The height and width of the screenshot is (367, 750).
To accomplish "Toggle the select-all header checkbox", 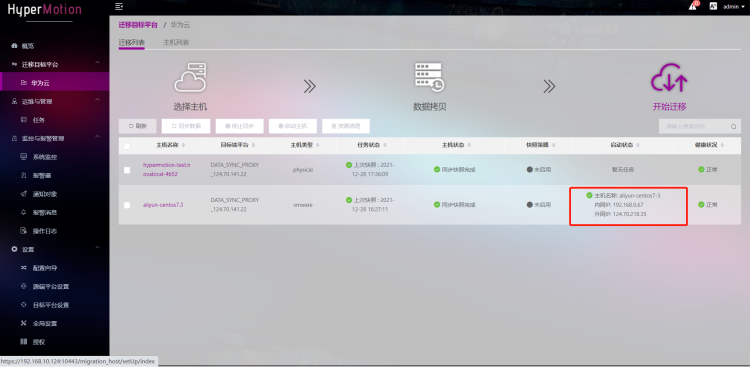I will tap(127, 146).
